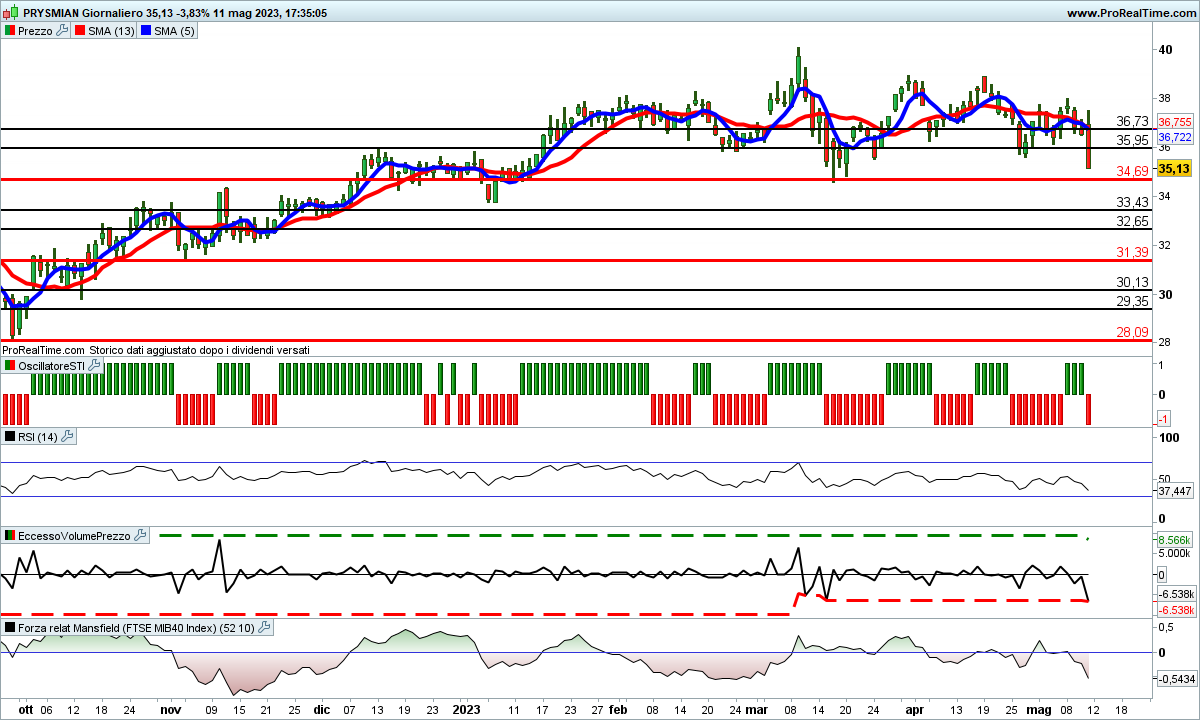Click the blue 36,722 SMA value tag

(1173, 137)
